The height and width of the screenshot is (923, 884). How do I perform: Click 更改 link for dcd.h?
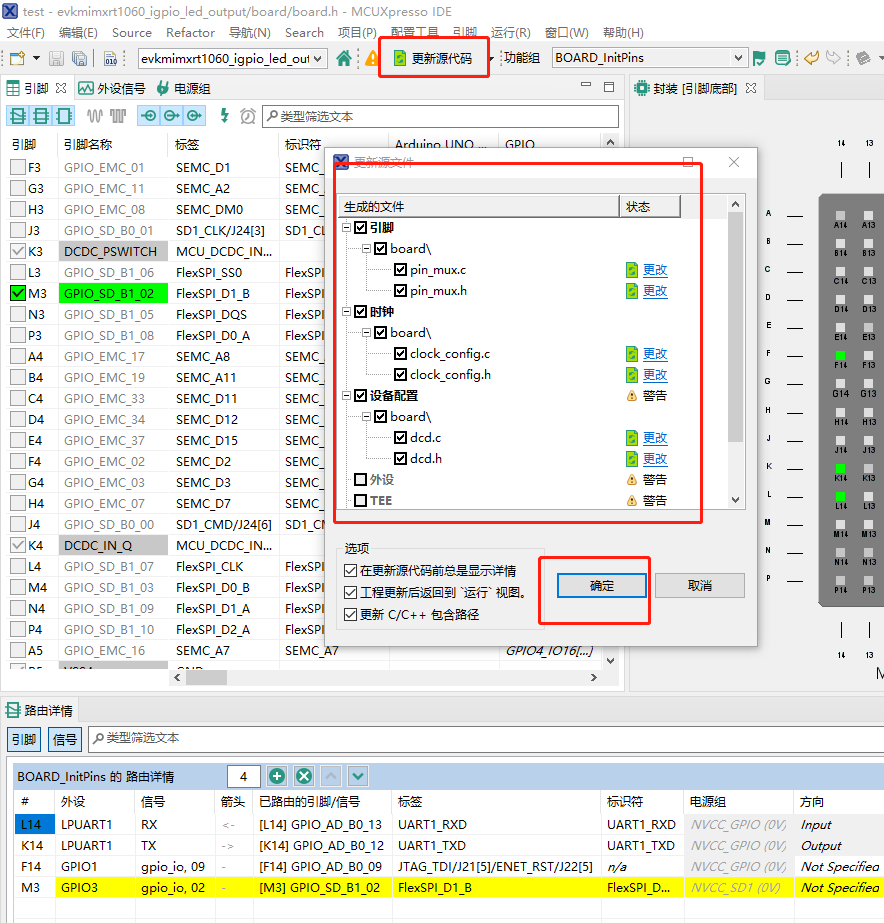click(x=655, y=459)
